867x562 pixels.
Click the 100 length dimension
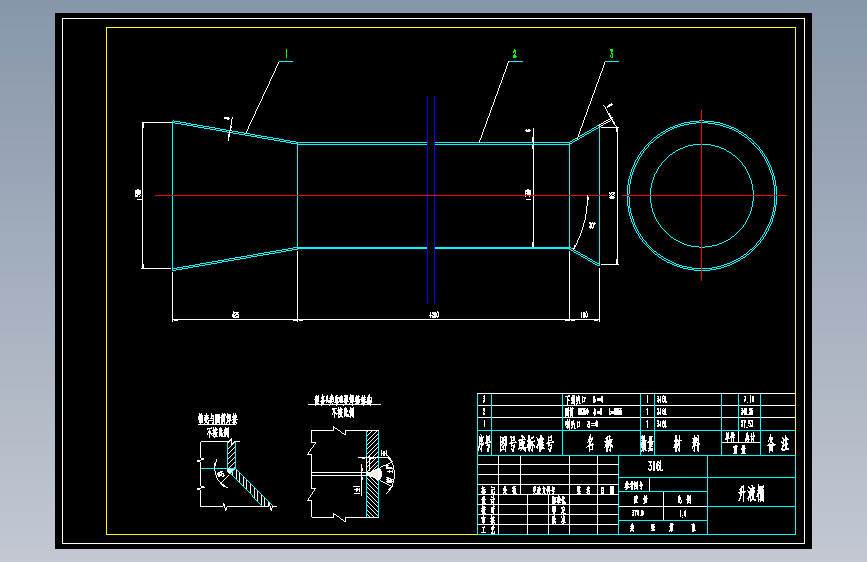coord(584,315)
